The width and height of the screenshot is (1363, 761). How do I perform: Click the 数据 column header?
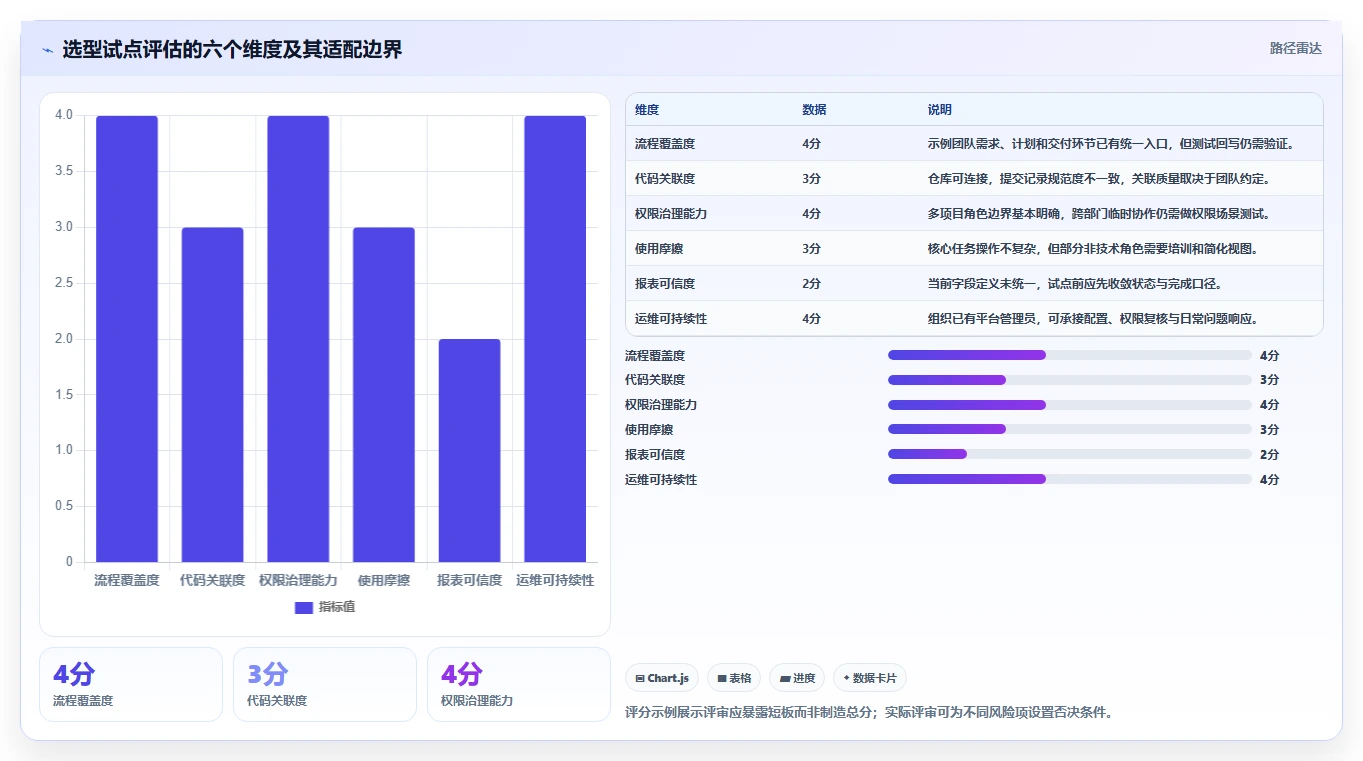click(x=814, y=110)
